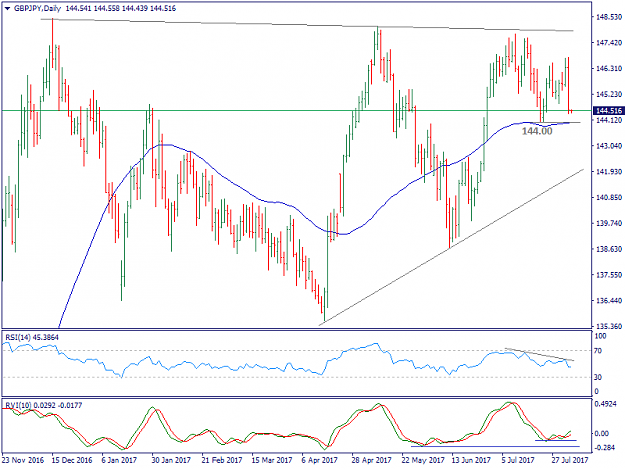Viewport: 625px width, 469px height.
Task: Select the OHLC values 144.541 144.558 144.439 144.516
Action: coord(121,8)
